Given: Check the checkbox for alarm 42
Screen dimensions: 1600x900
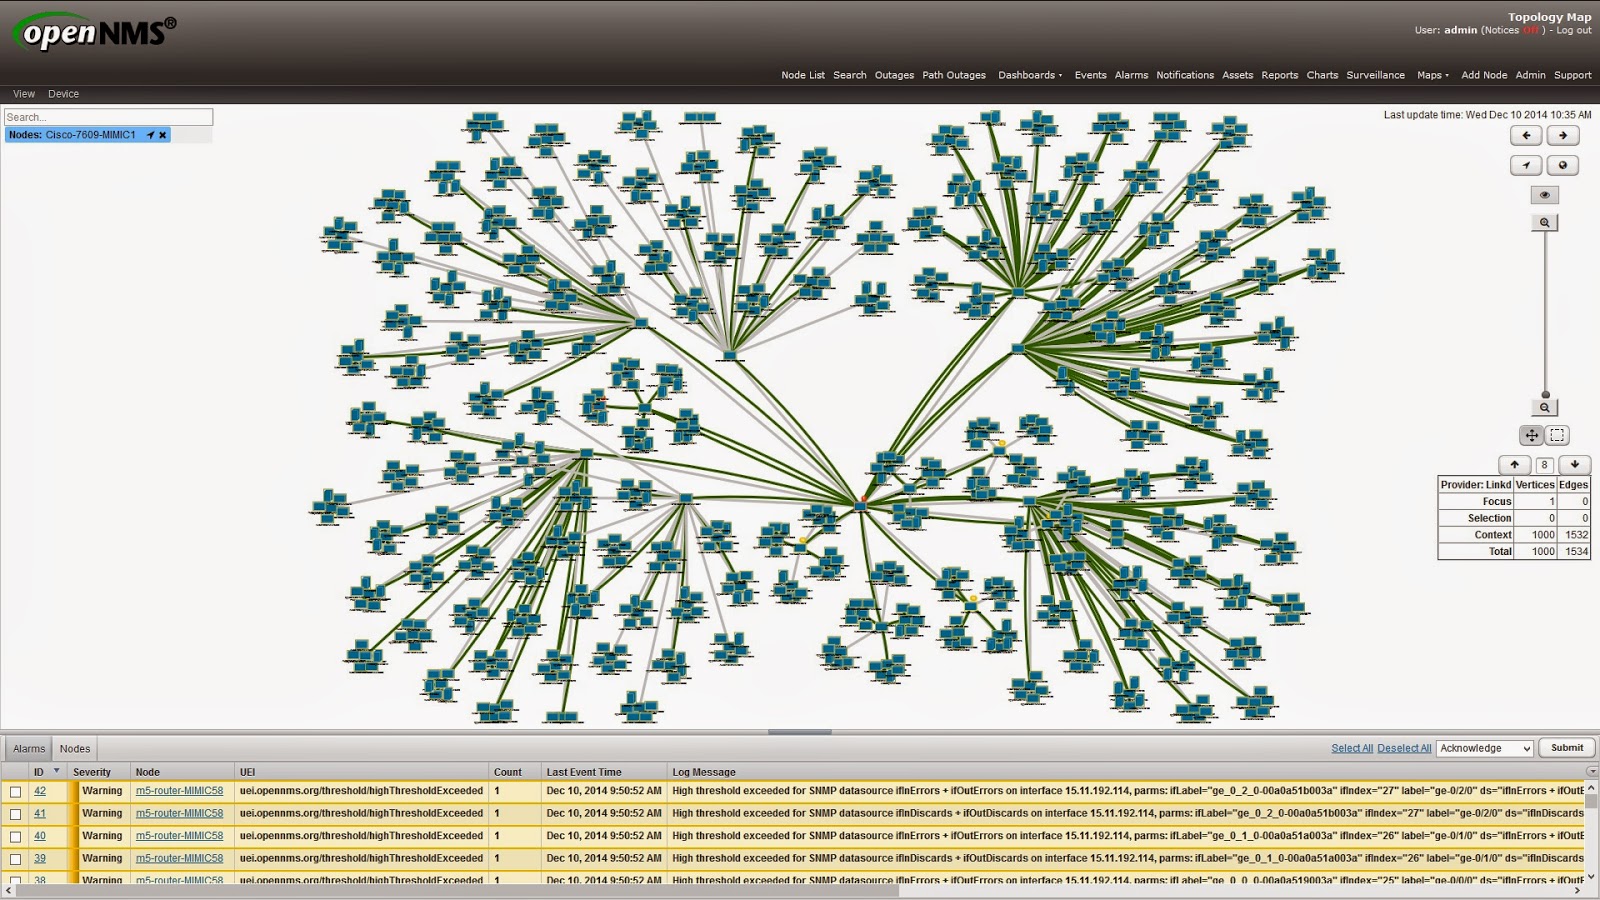Looking at the screenshot, I should click(15, 790).
